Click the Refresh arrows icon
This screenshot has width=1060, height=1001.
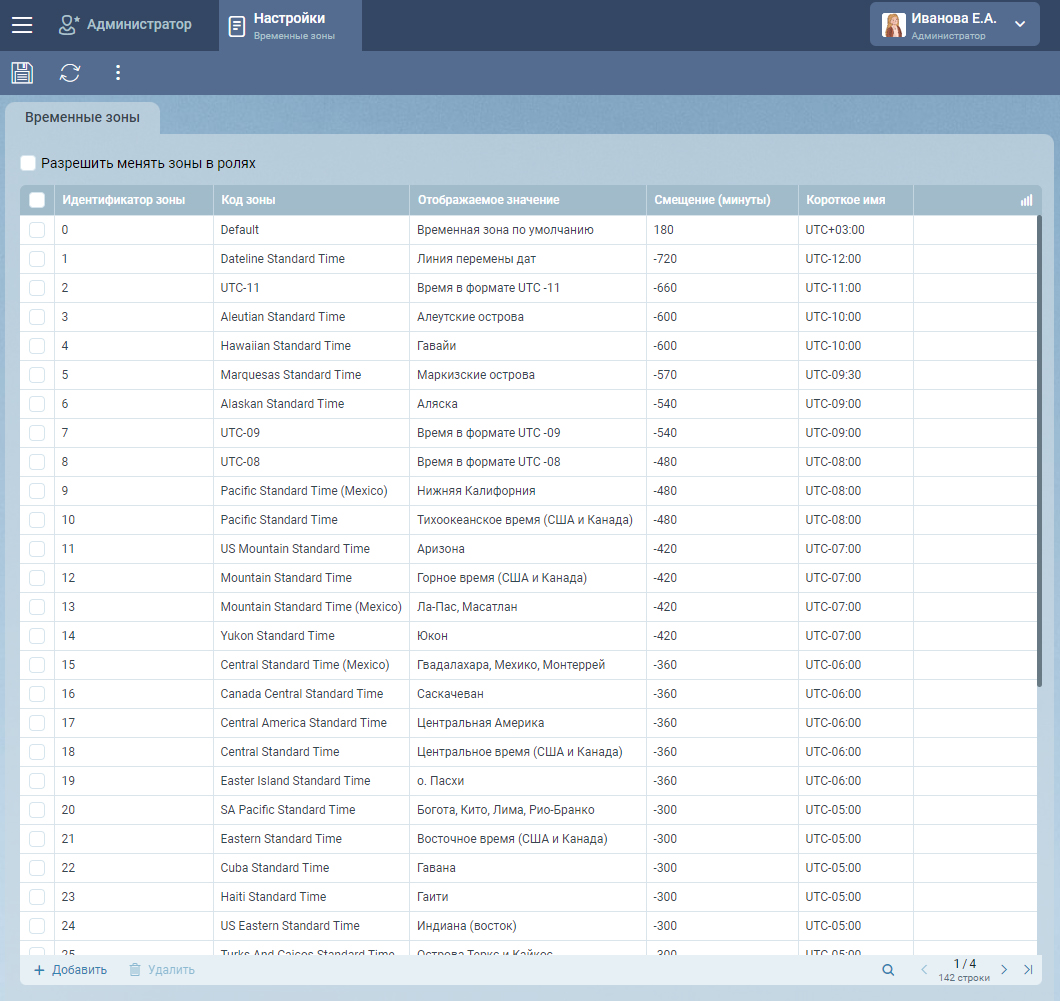click(x=70, y=73)
